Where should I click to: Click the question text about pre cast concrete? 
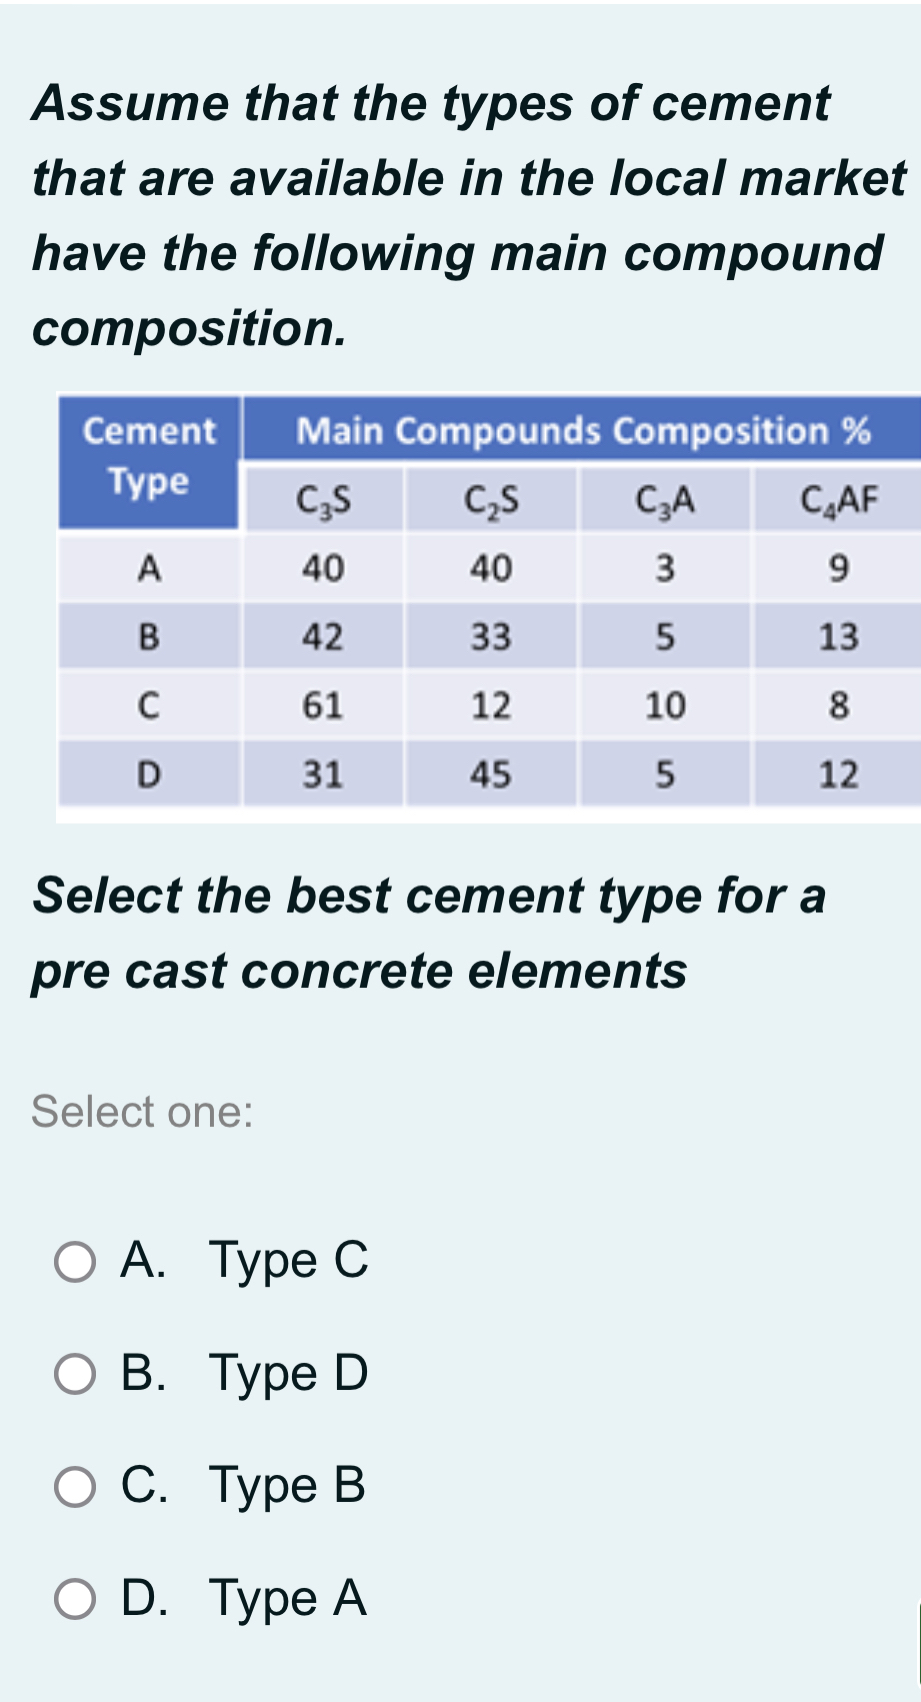click(428, 930)
